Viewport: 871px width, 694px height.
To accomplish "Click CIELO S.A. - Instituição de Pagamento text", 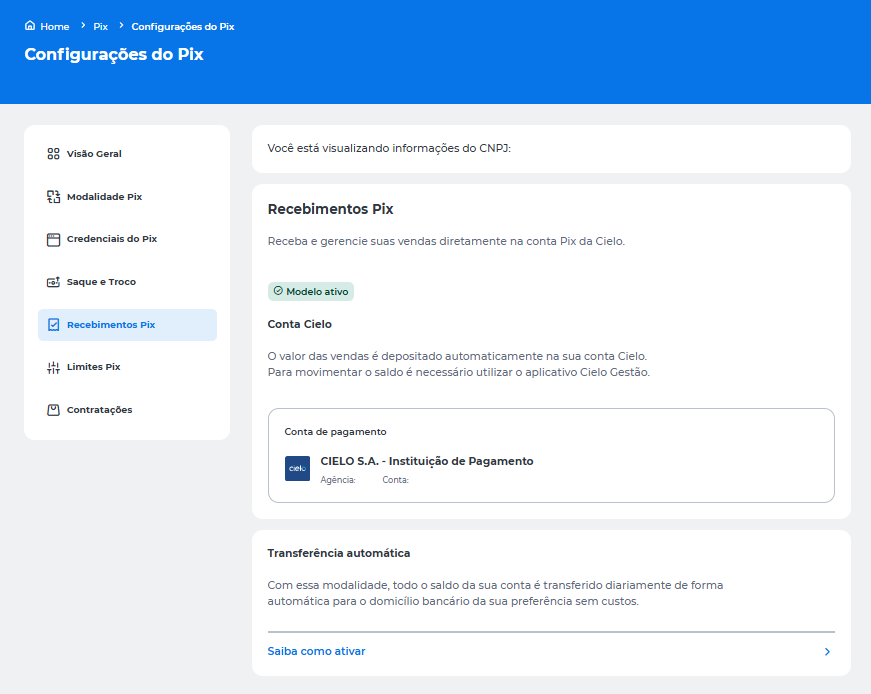I will 427,461.
